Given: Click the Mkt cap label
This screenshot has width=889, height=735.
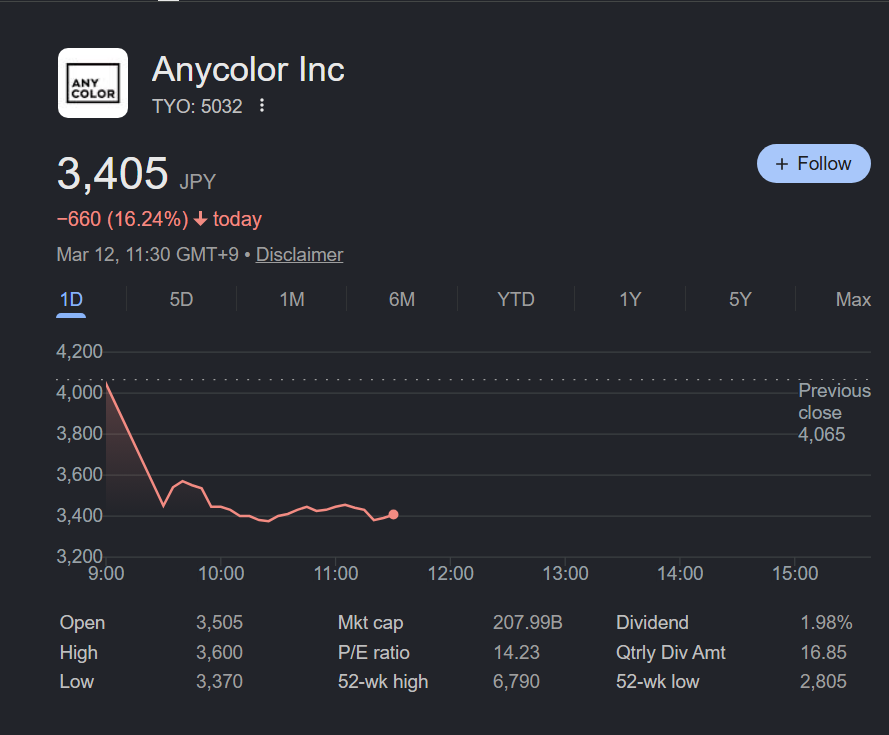Looking at the screenshot, I should point(370,623).
